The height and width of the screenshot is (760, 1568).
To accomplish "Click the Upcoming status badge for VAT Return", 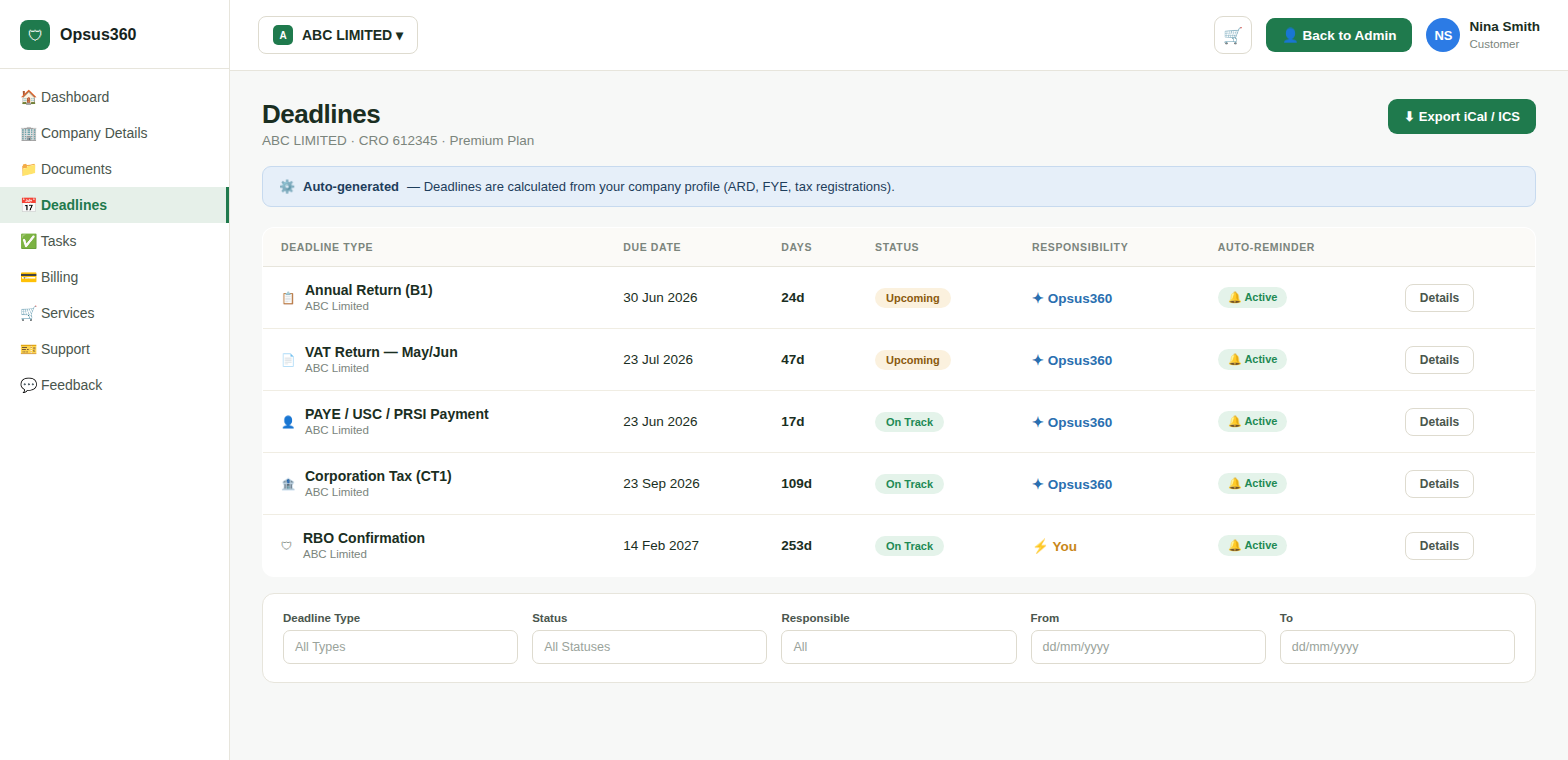I will (912, 360).
